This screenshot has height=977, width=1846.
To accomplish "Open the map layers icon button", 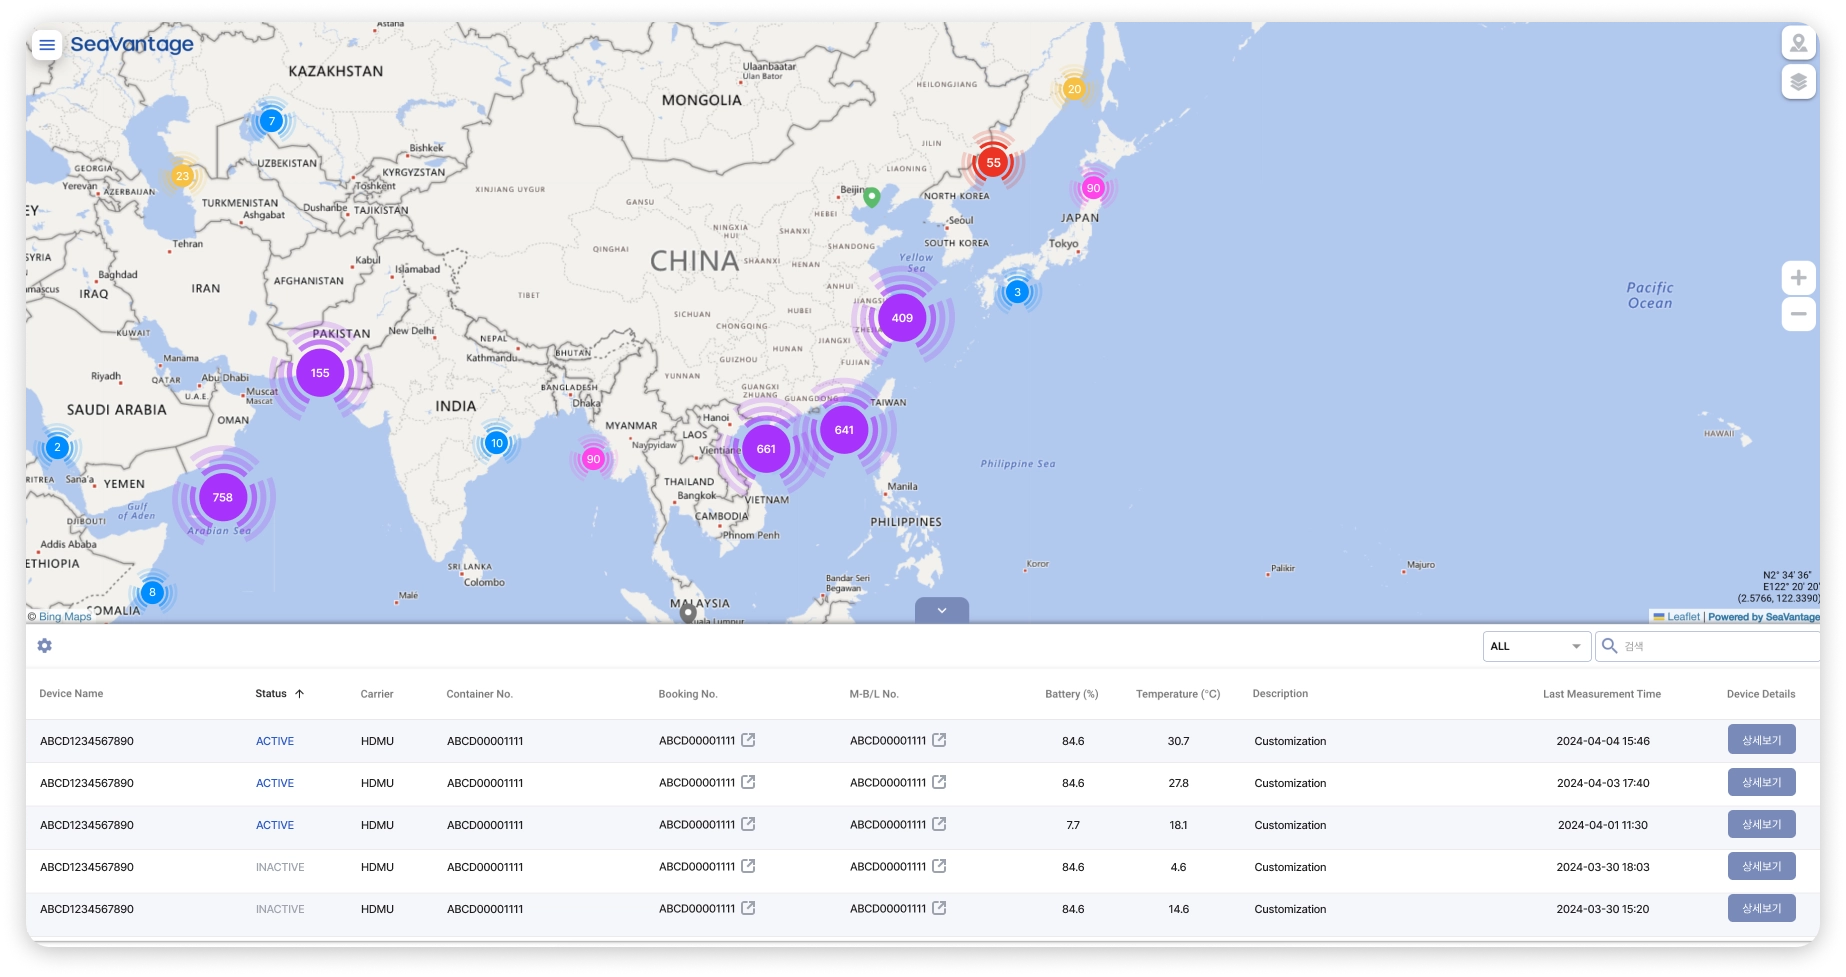I will coord(1798,82).
